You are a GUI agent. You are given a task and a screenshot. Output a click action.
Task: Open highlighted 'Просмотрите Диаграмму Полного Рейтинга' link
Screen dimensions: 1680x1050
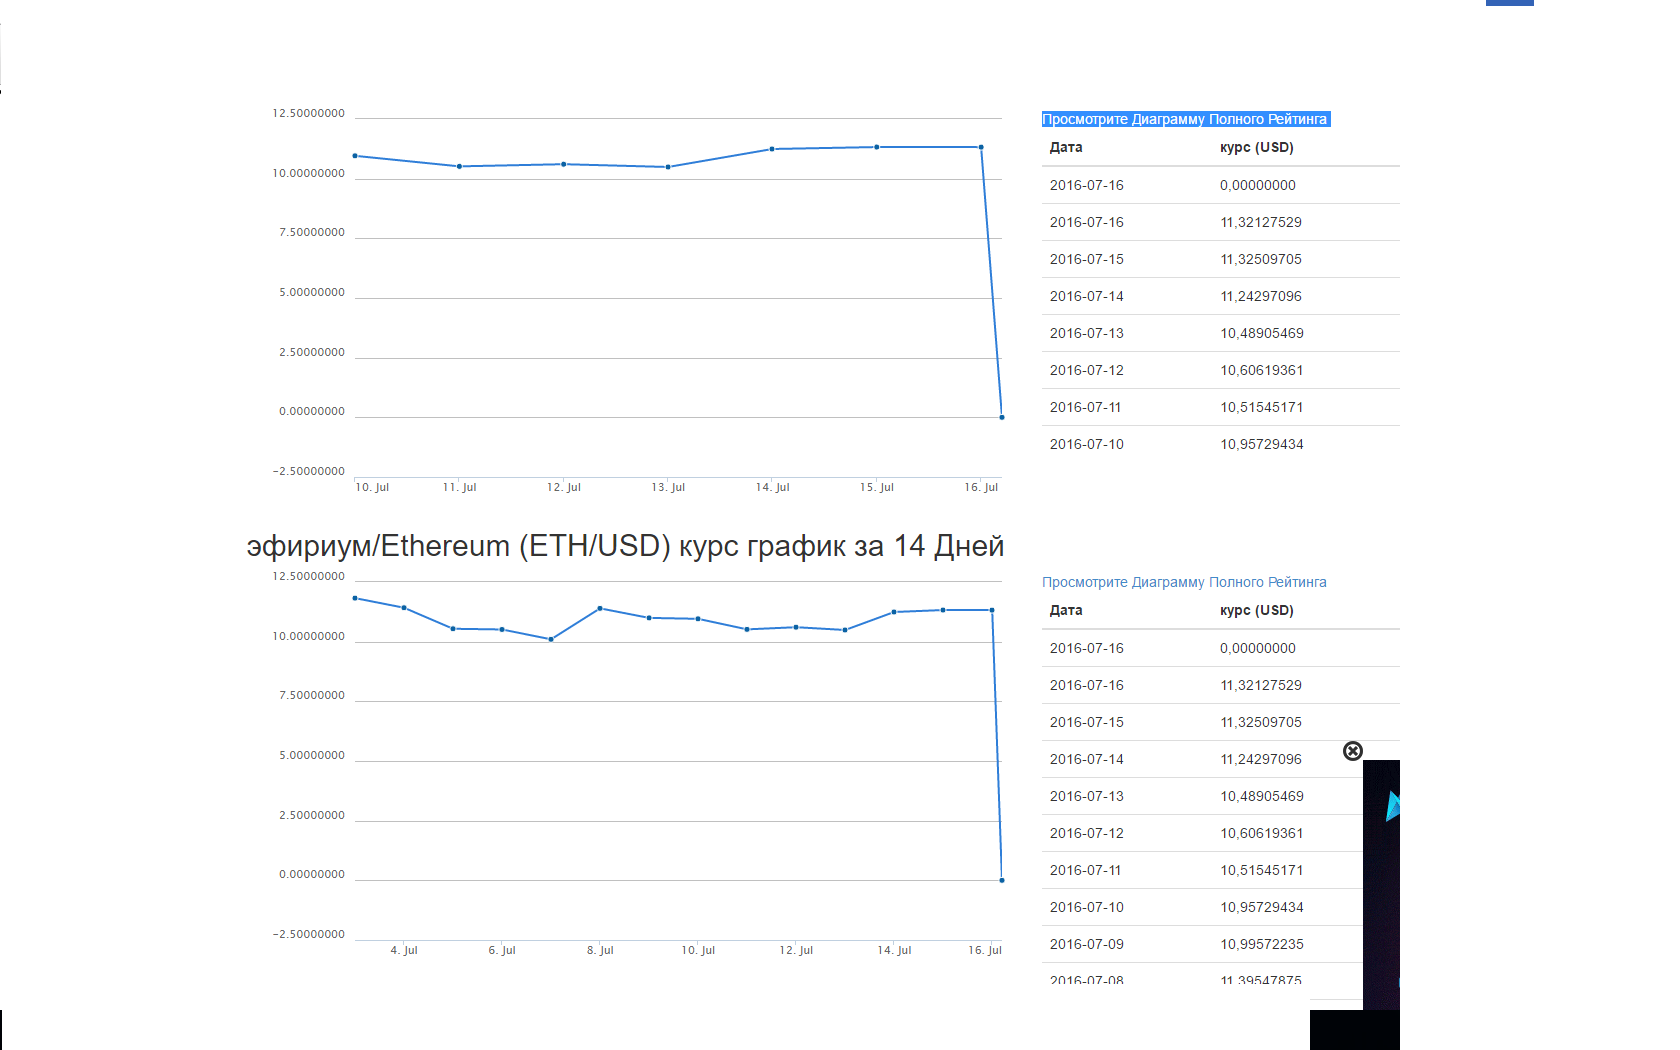1184,119
